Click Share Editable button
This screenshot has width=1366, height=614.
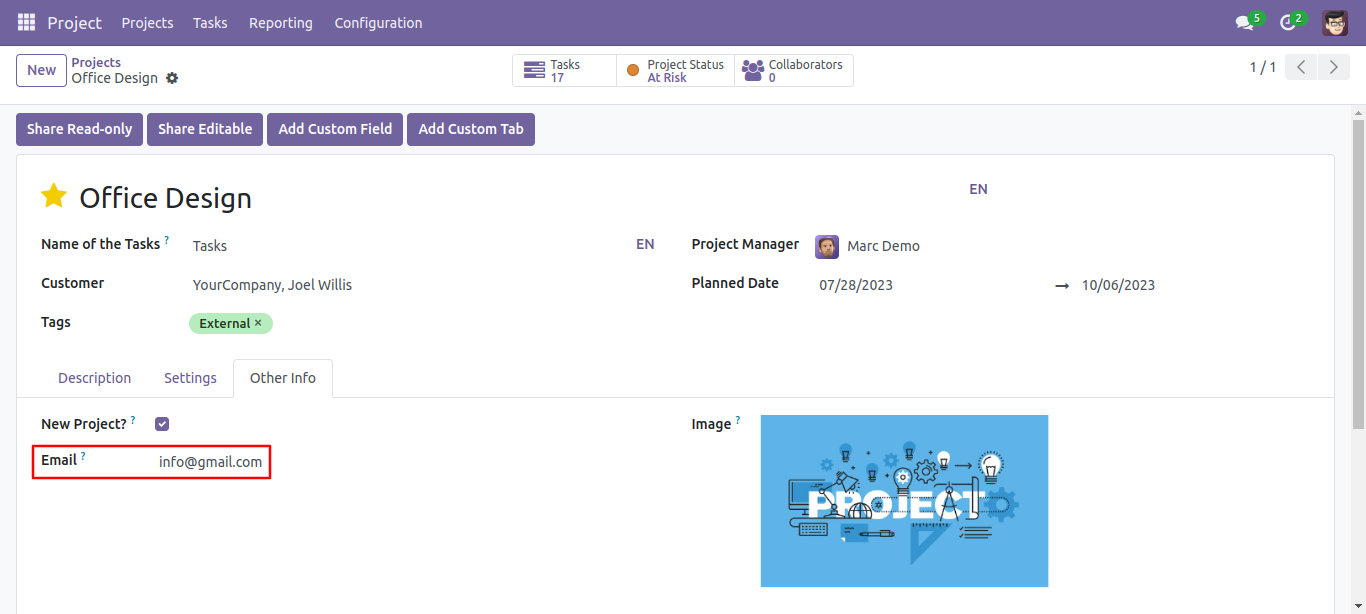[205, 129]
